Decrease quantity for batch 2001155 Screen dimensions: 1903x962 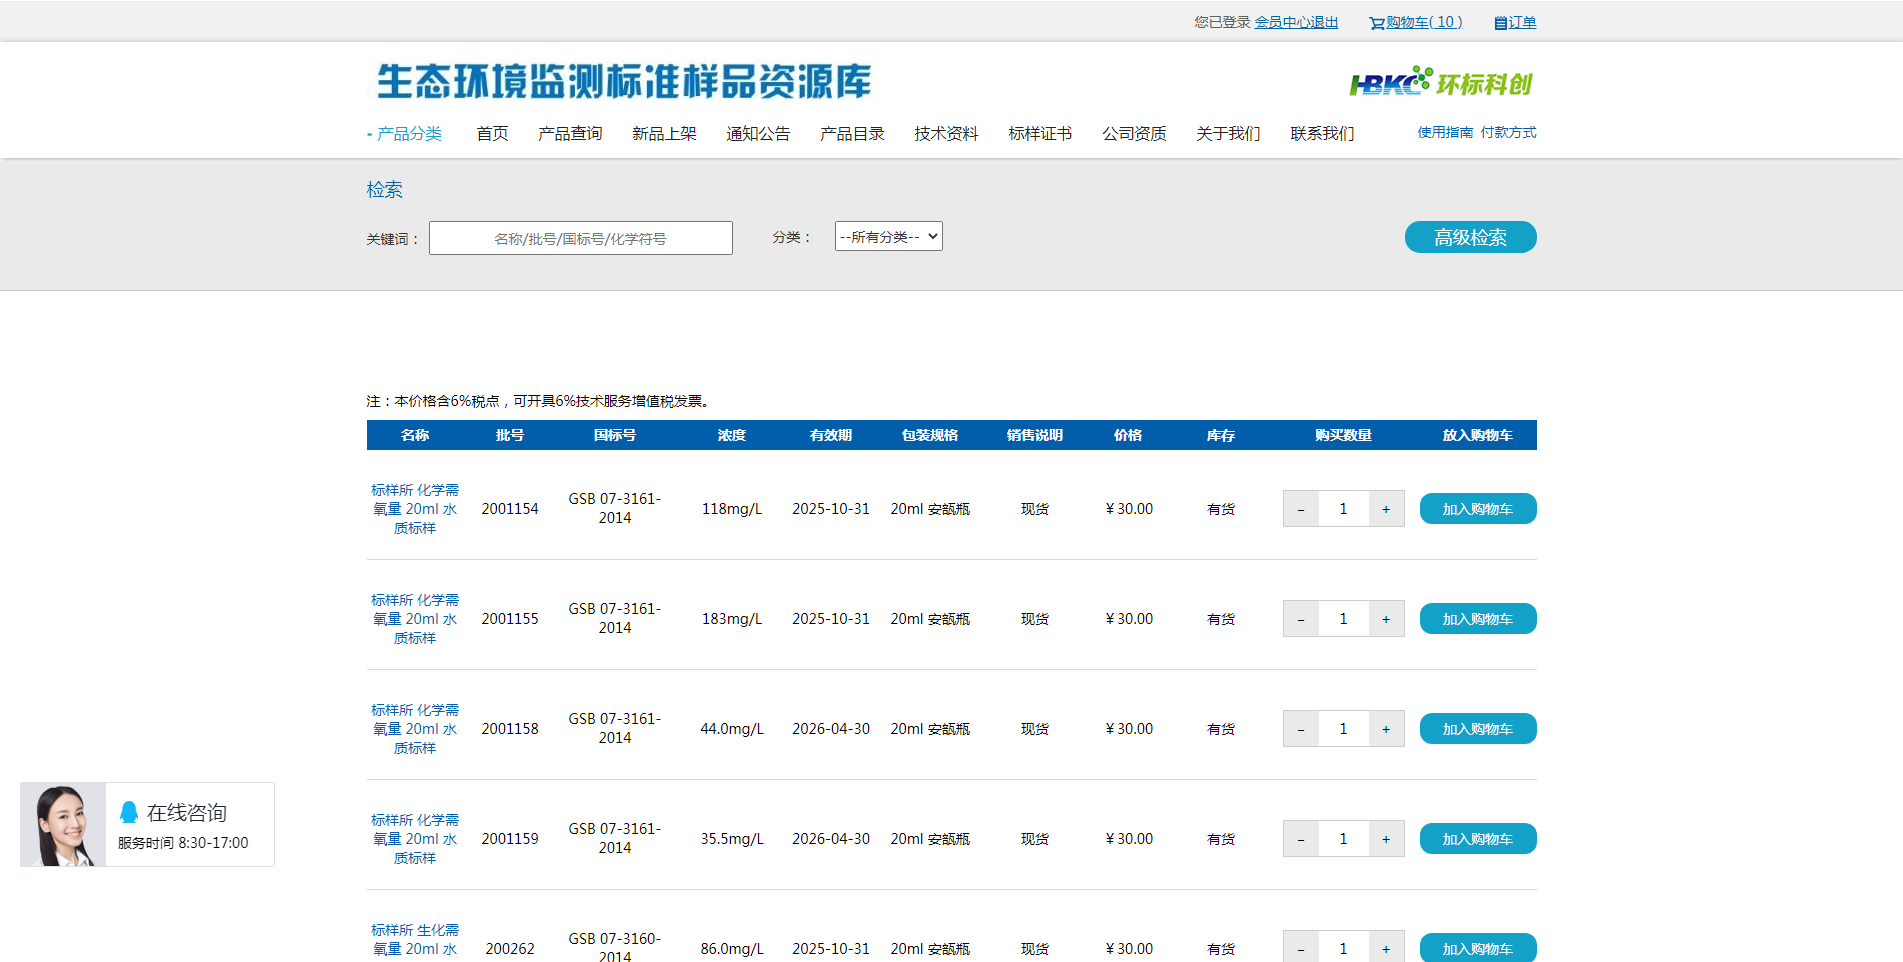click(1300, 619)
